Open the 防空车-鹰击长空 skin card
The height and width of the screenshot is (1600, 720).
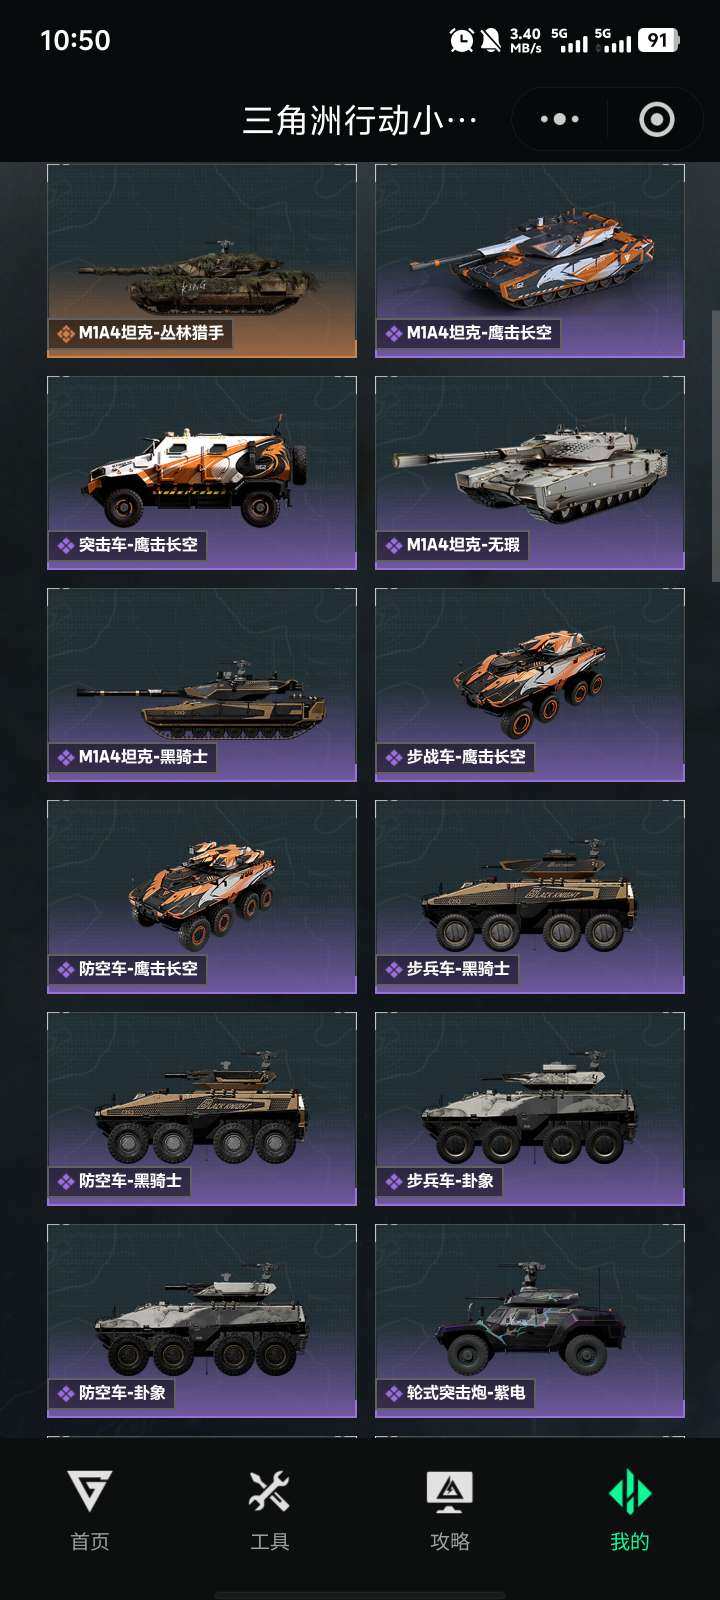[202, 897]
